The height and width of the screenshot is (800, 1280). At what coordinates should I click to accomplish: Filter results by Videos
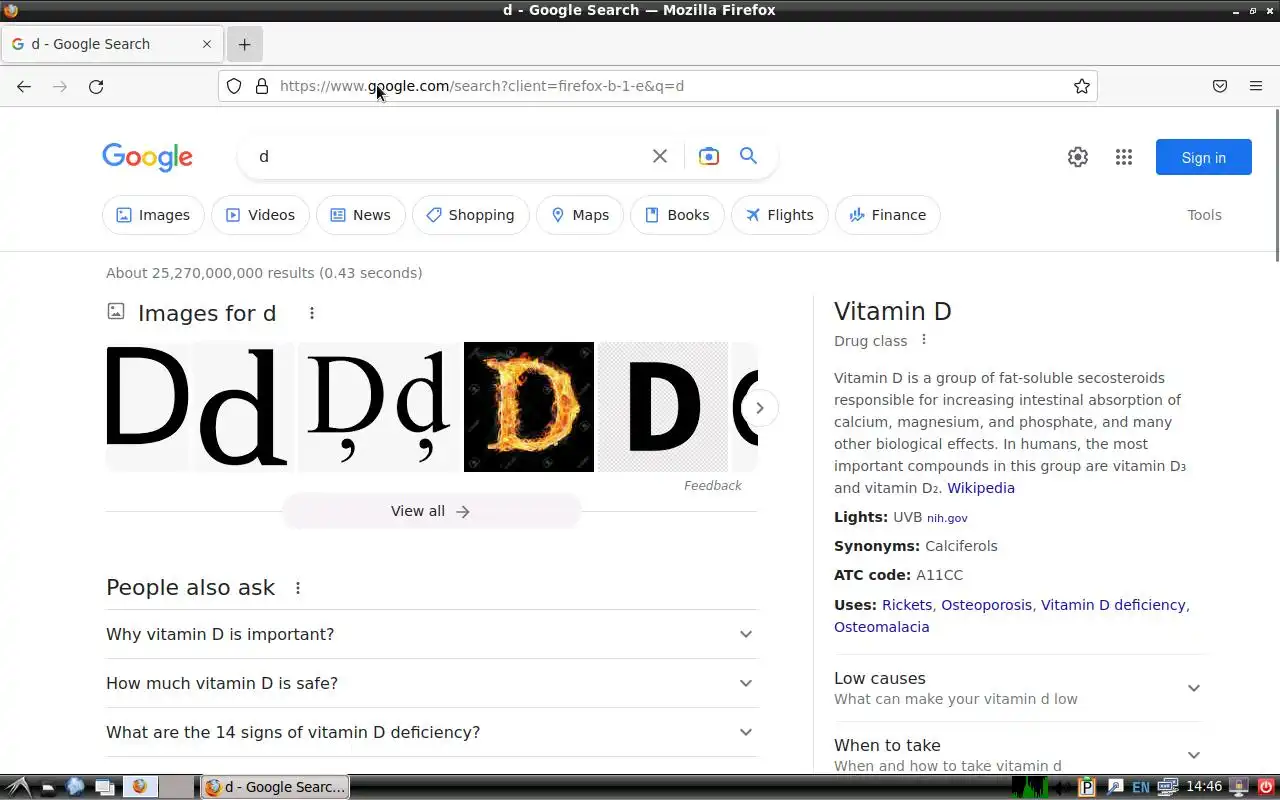(x=260, y=215)
